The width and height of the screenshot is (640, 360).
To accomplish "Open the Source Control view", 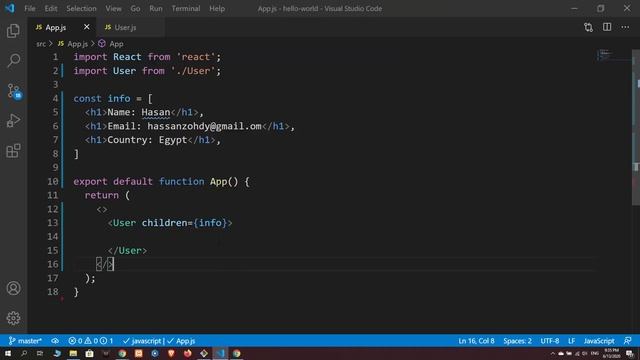I will tap(14, 91).
